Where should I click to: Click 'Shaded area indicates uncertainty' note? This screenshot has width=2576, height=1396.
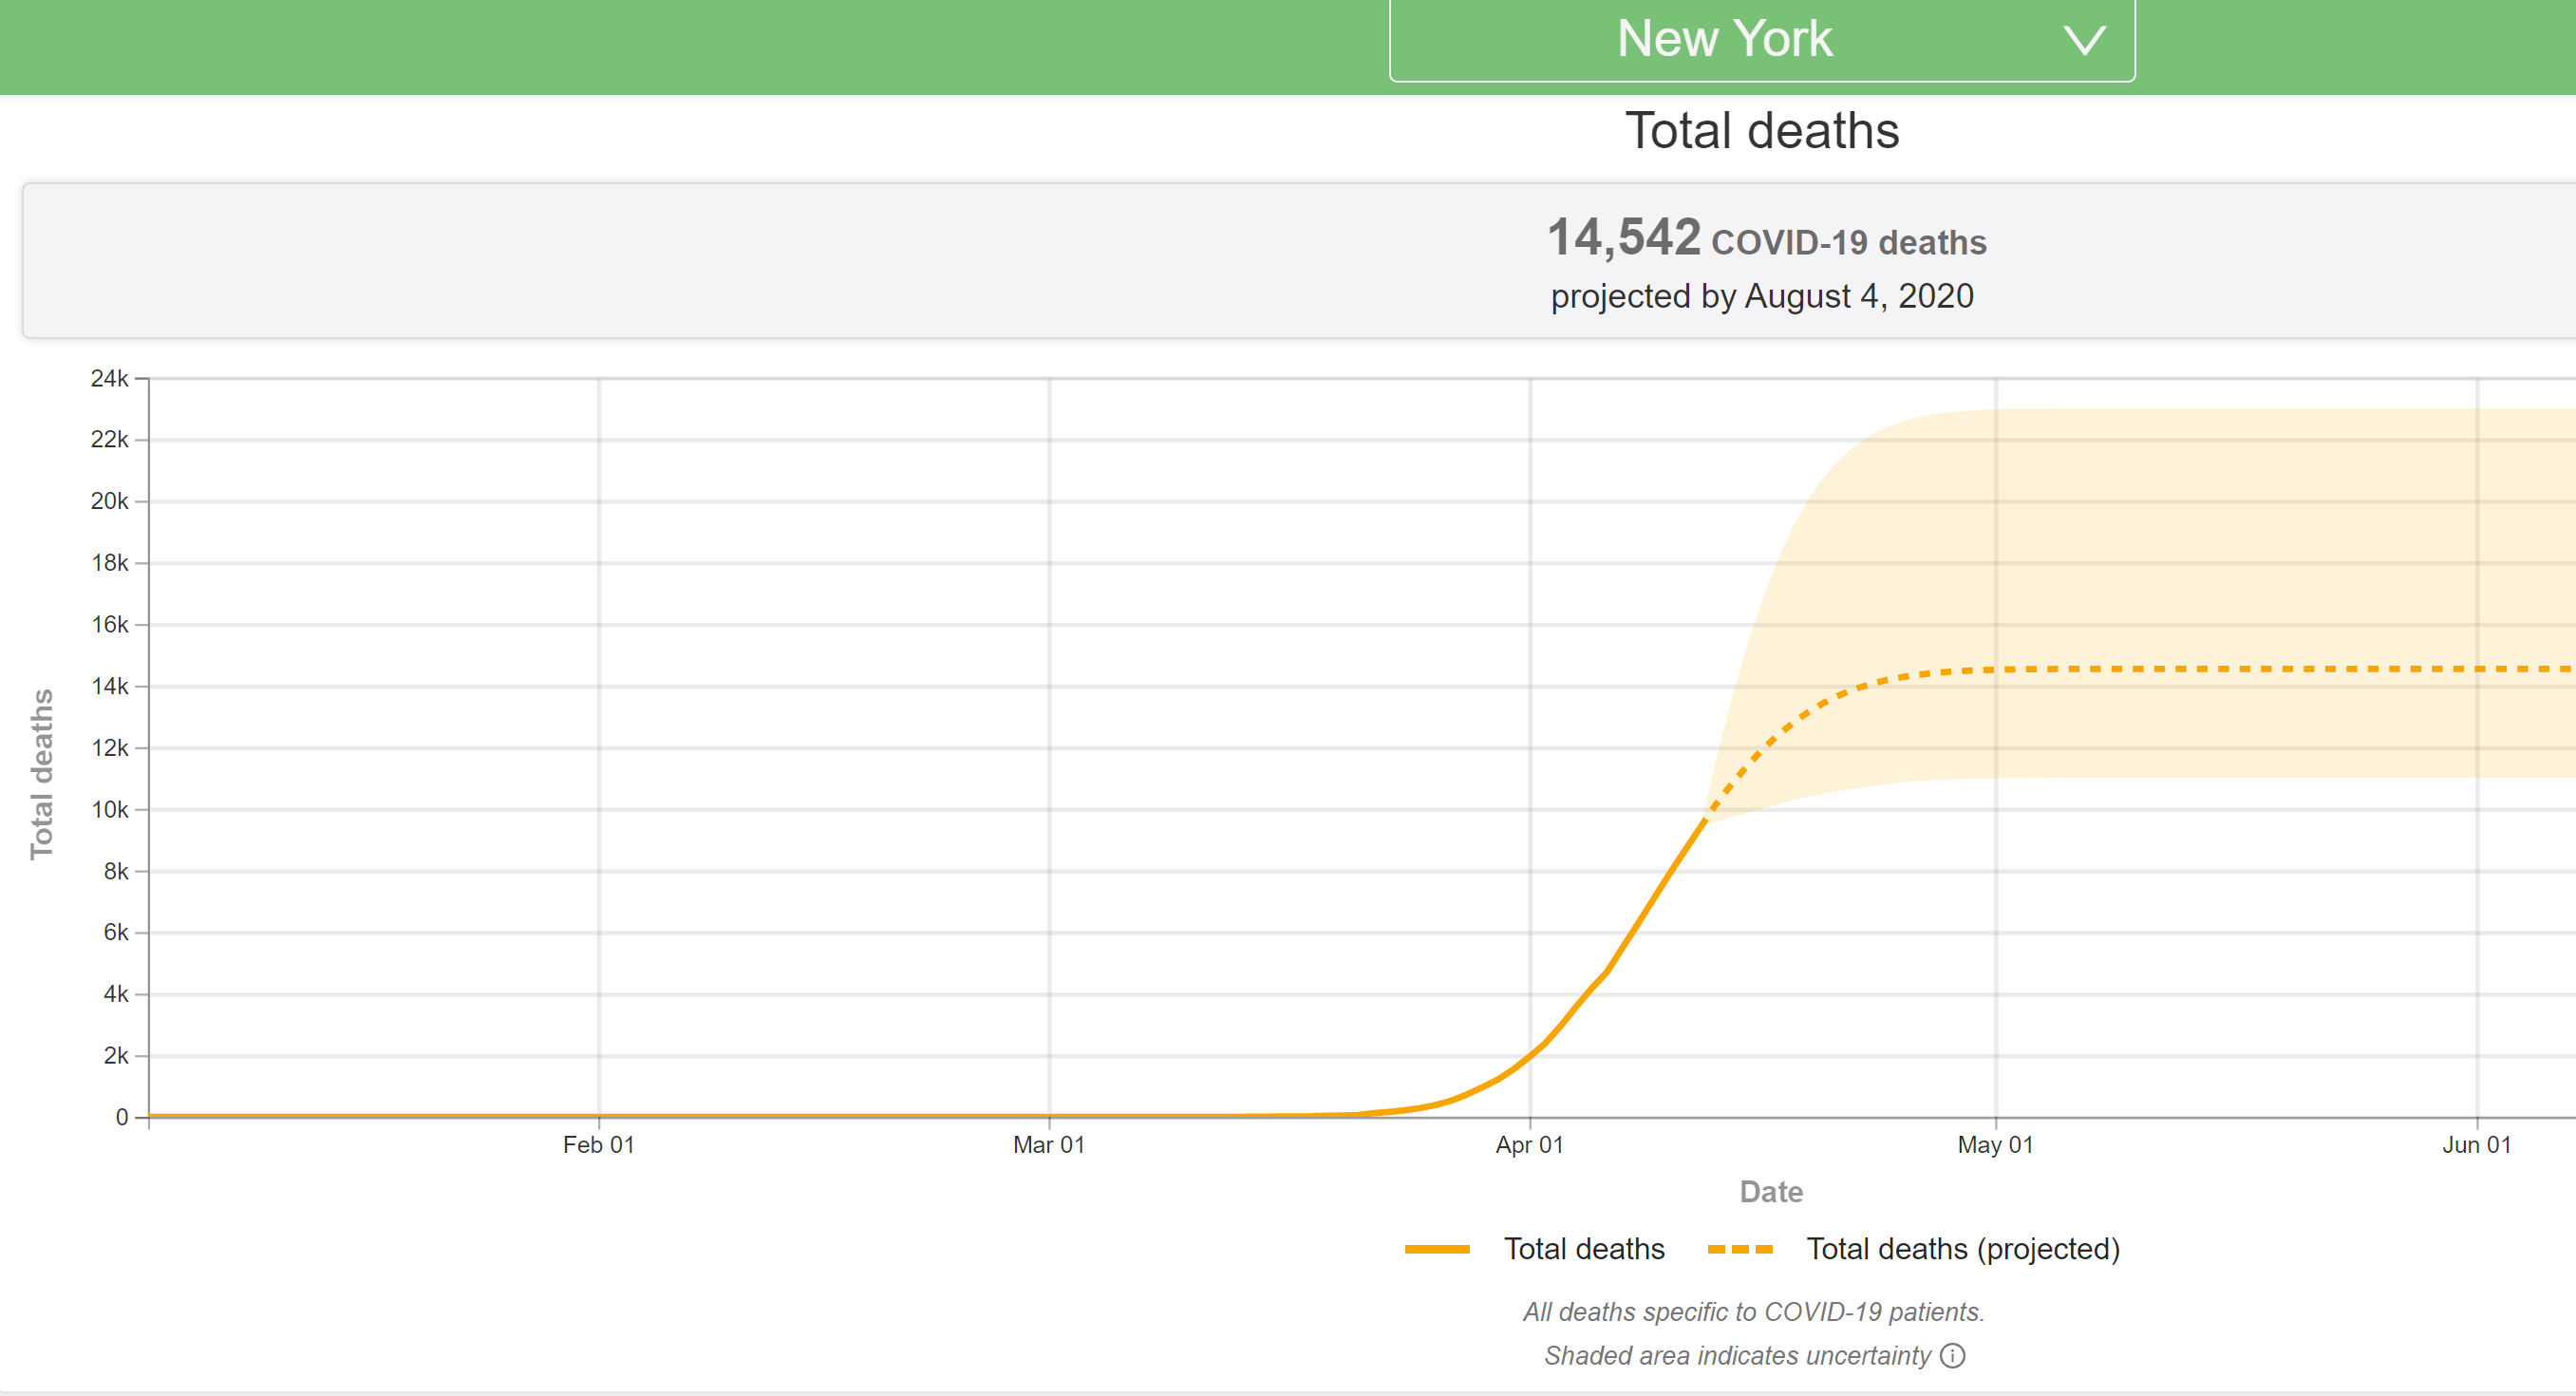click(x=1737, y=1355)
